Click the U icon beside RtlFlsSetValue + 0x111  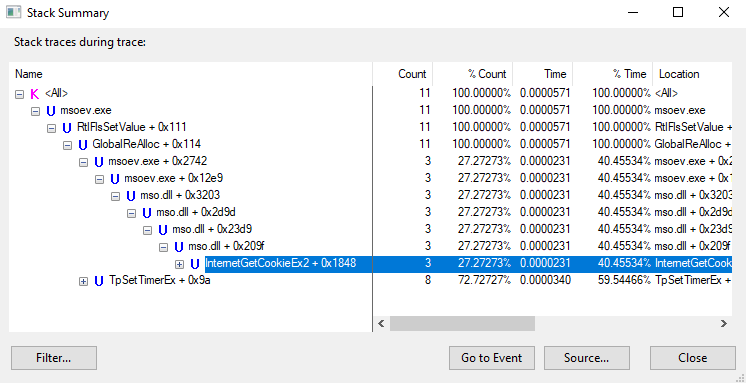pos(67,128)
